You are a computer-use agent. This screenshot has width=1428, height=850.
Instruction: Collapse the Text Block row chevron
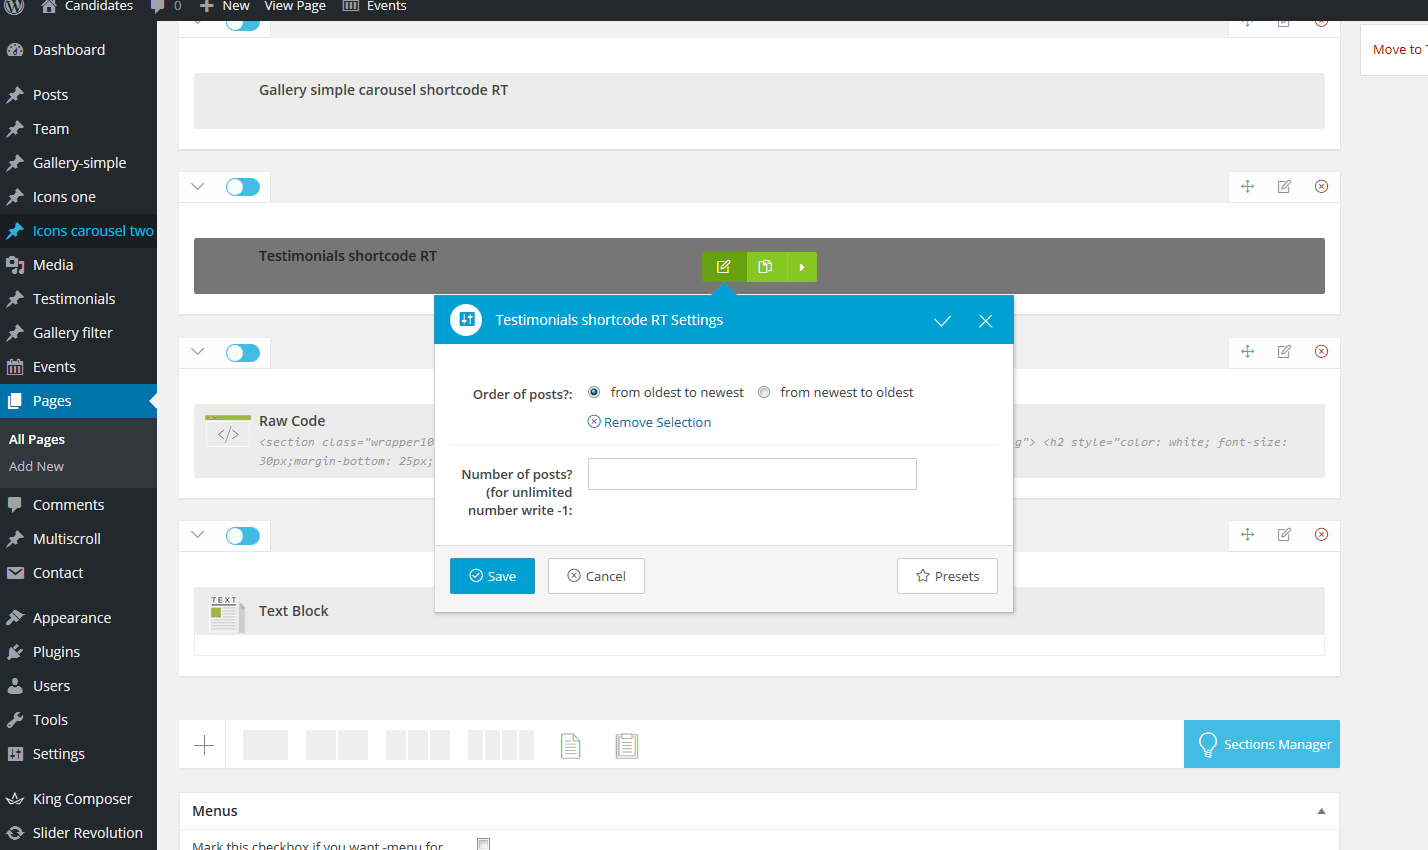pos(198,535)
